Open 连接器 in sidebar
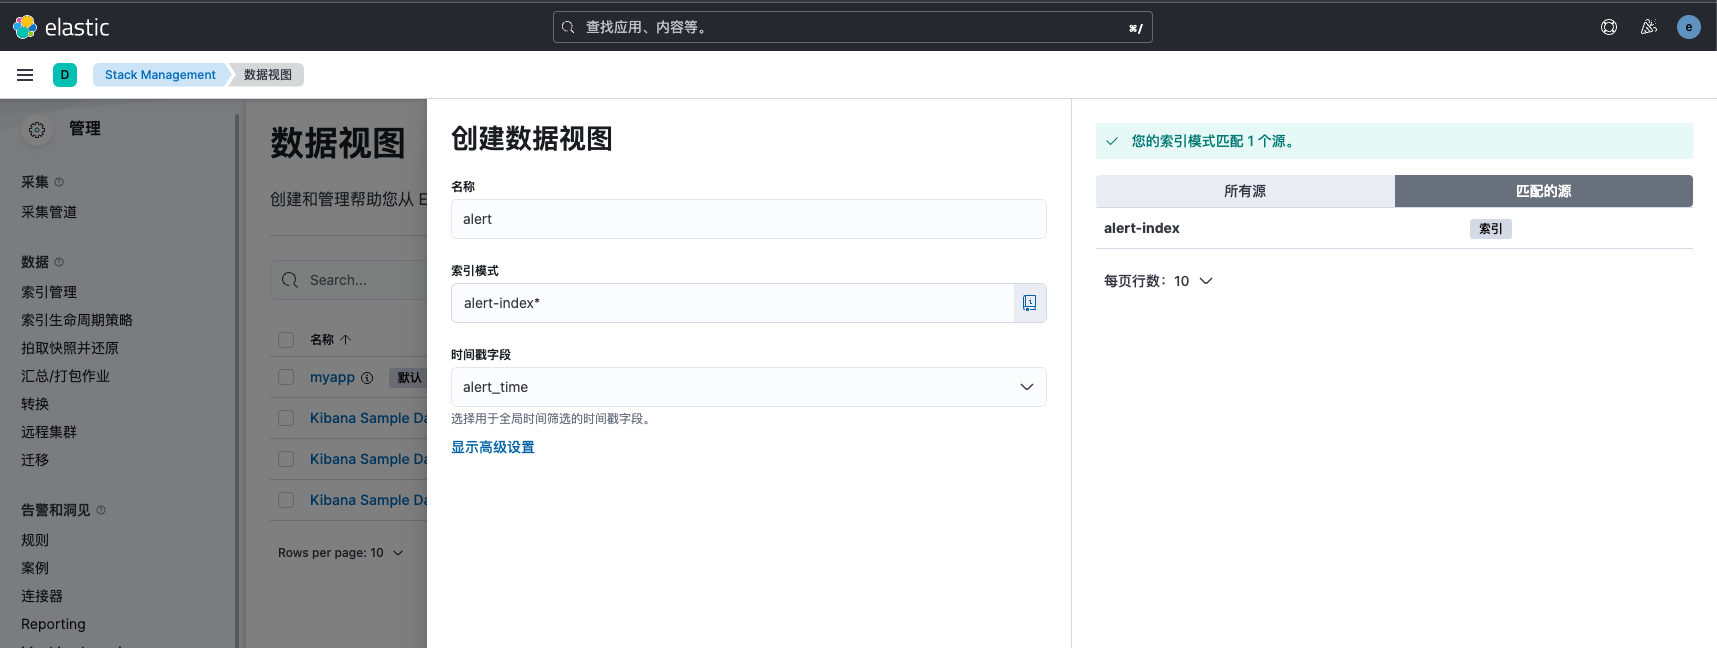The image size is (1717, 648). pos(42,596)
